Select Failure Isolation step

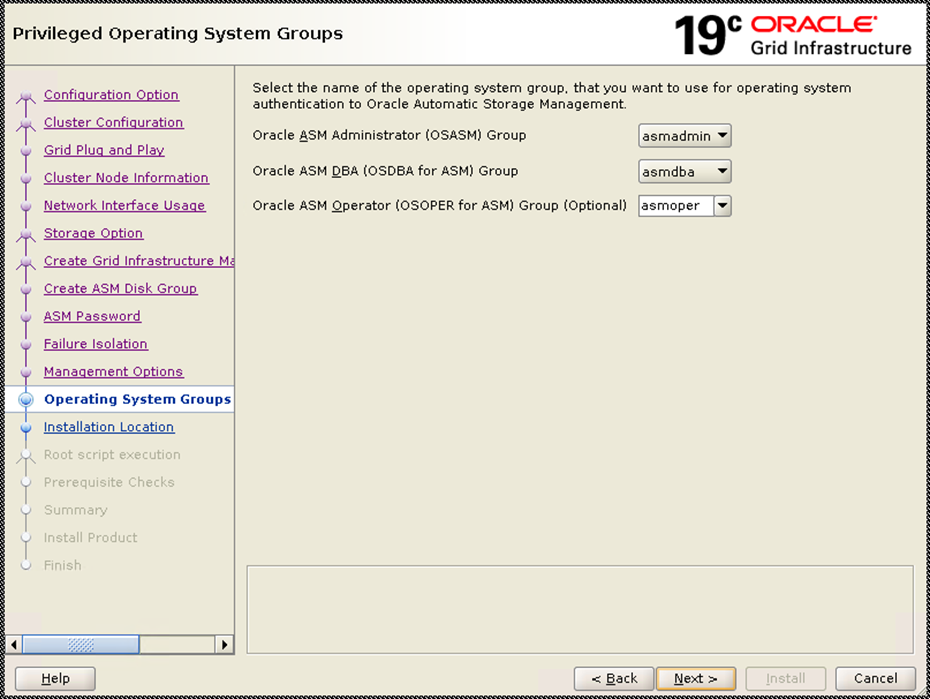[x=95, y=344]
